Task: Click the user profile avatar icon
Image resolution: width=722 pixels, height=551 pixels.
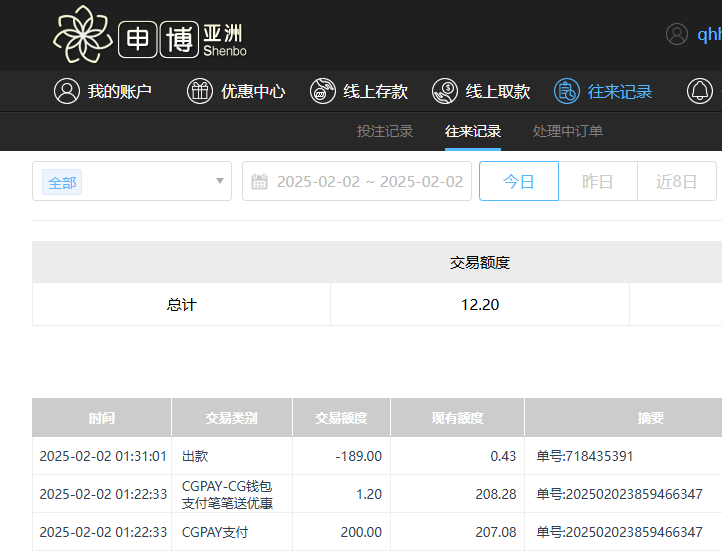Action: pyautogui.click(x=677, y=34)
